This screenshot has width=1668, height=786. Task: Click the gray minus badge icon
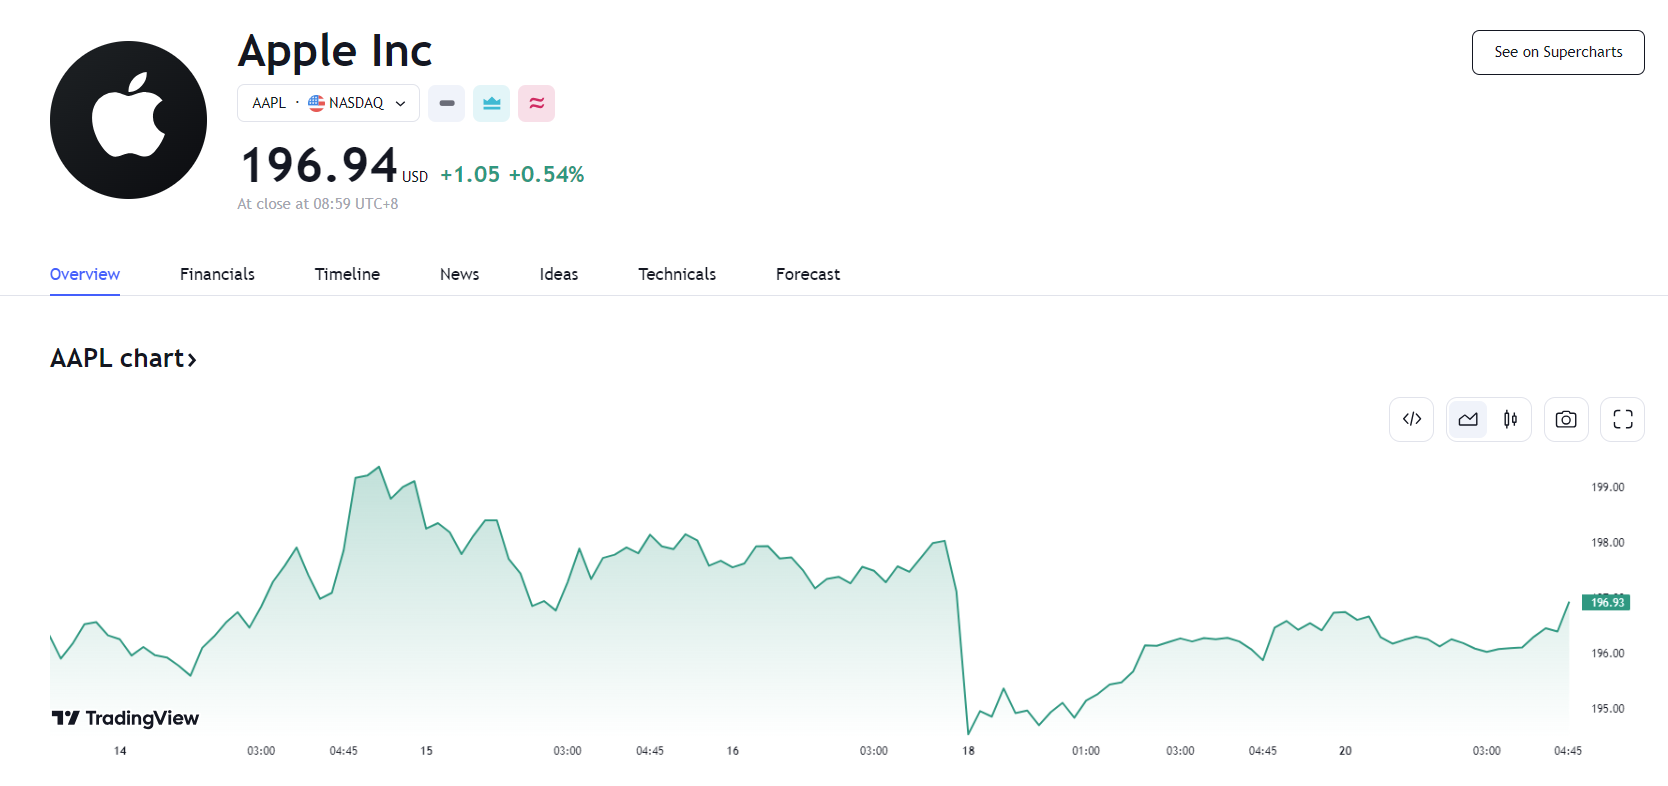pyautogui.click(x=447, y=103)
